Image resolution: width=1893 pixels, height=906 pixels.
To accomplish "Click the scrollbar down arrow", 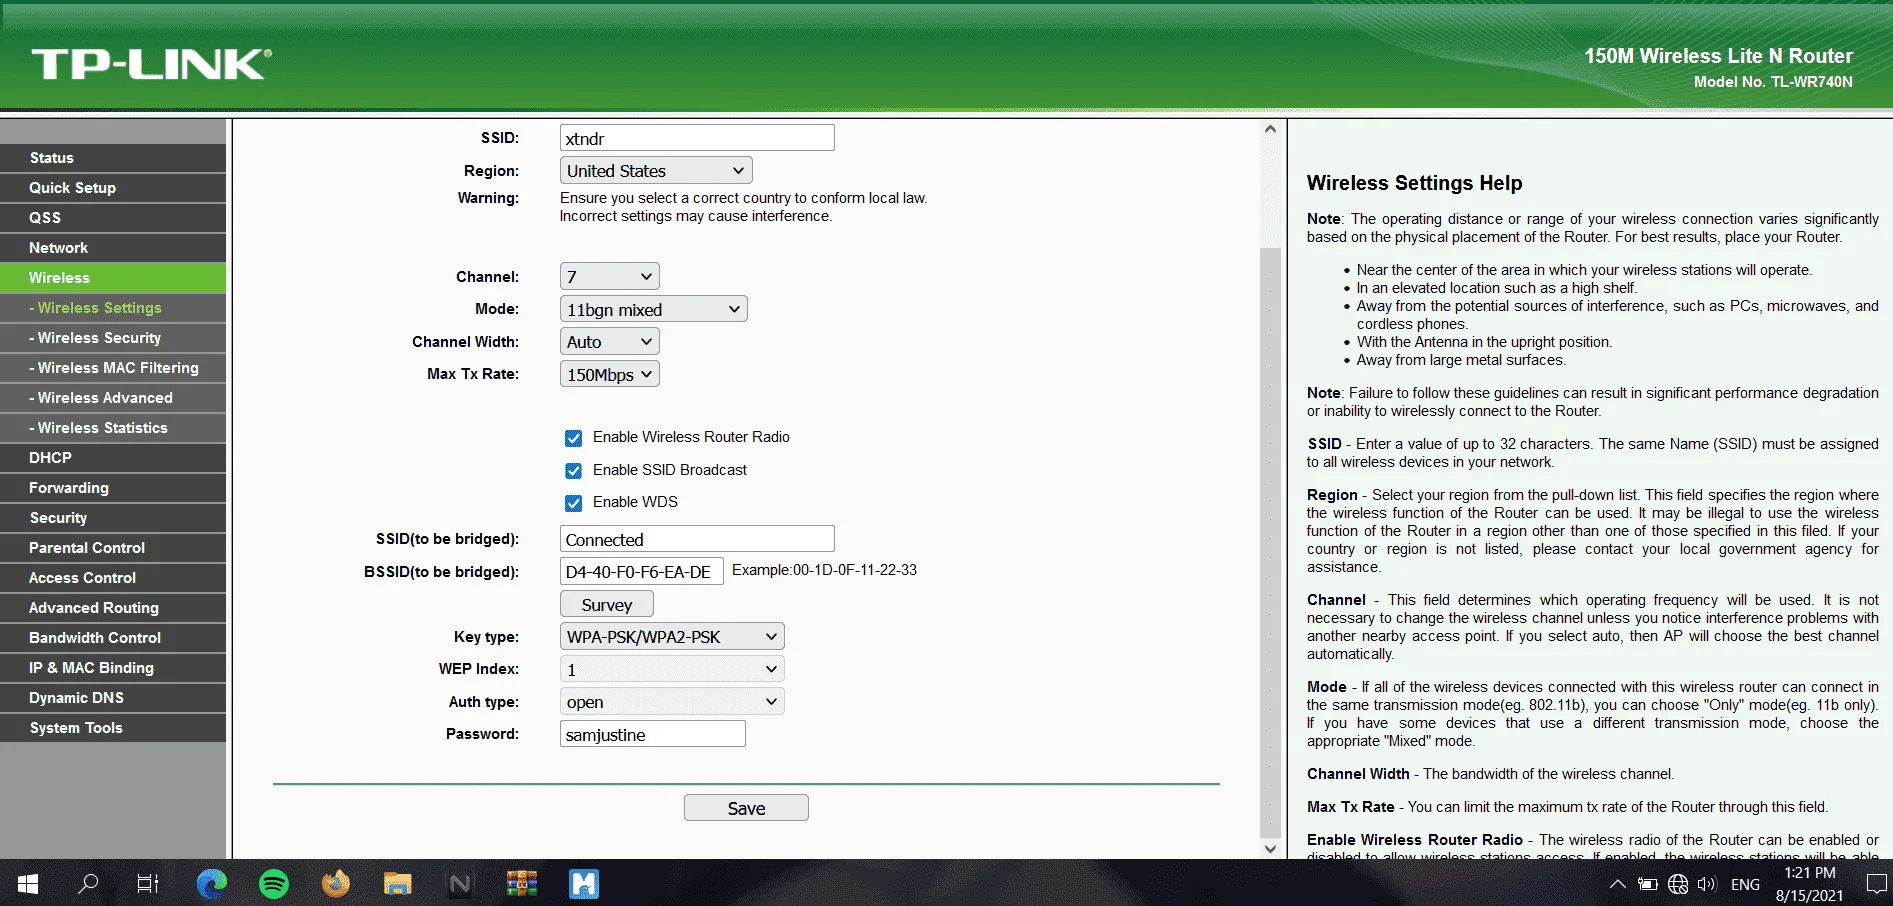I will coord(1270,849).
